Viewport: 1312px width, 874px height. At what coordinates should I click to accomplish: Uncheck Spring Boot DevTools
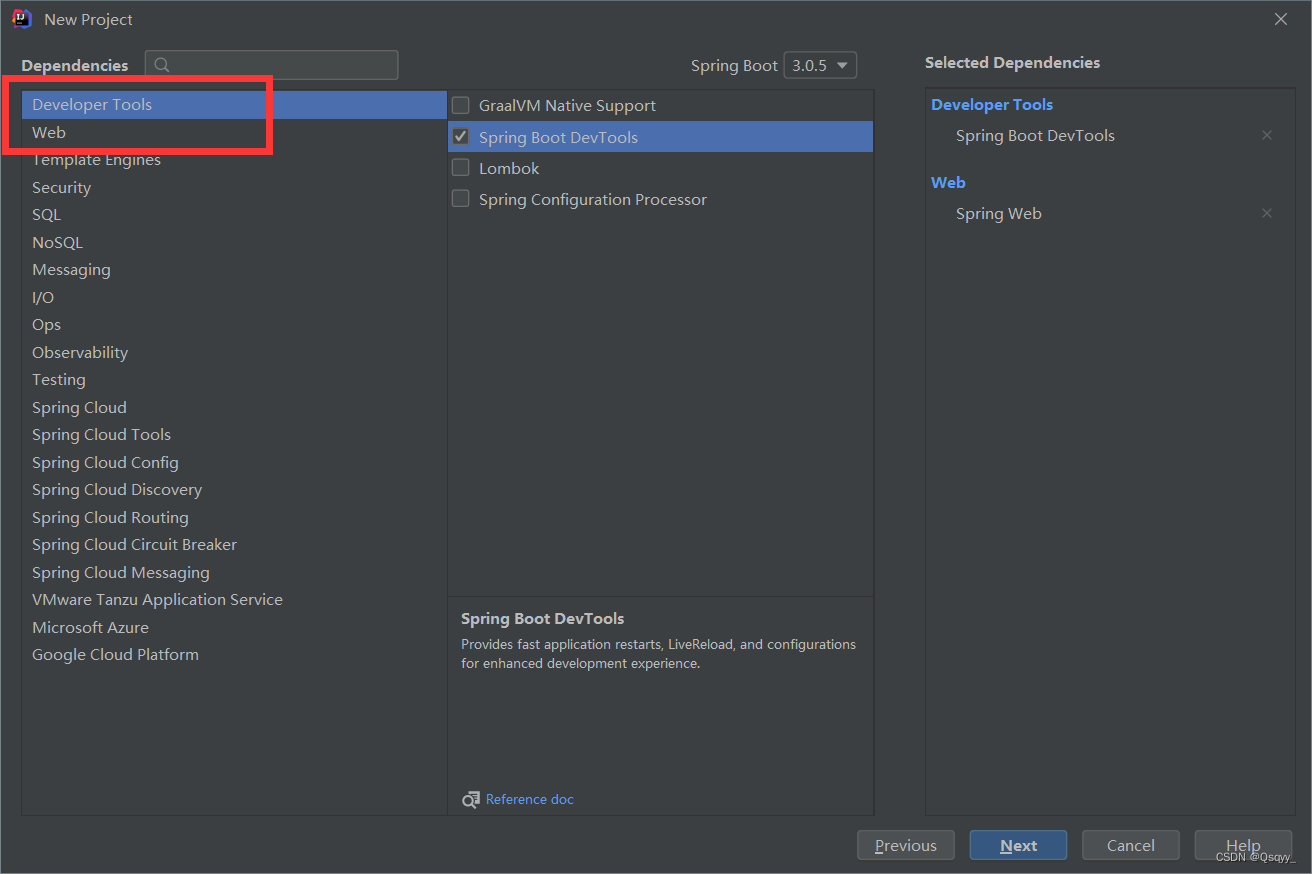(460, 136)
